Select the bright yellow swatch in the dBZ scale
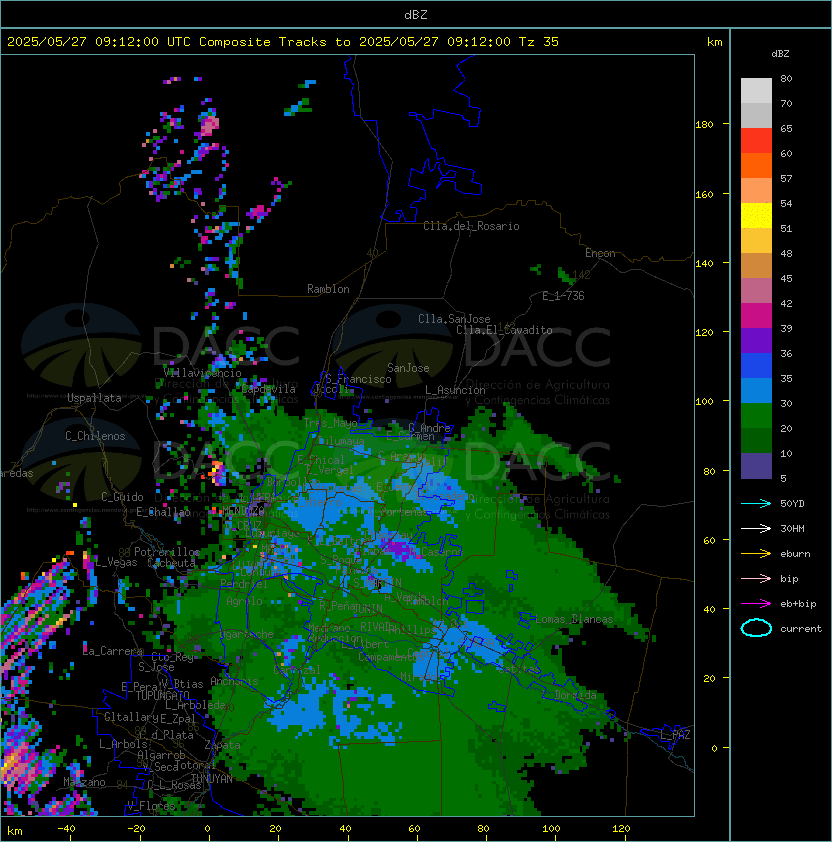 756,216
